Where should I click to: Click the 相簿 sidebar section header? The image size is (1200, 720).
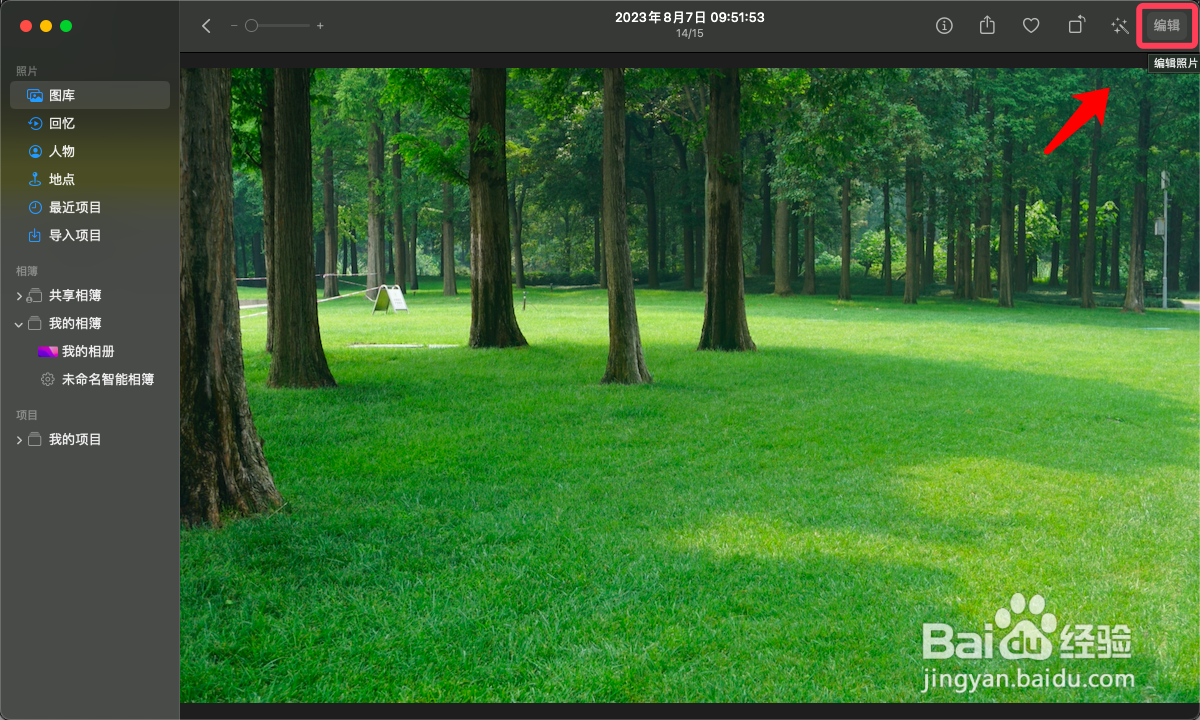(27, 271)
